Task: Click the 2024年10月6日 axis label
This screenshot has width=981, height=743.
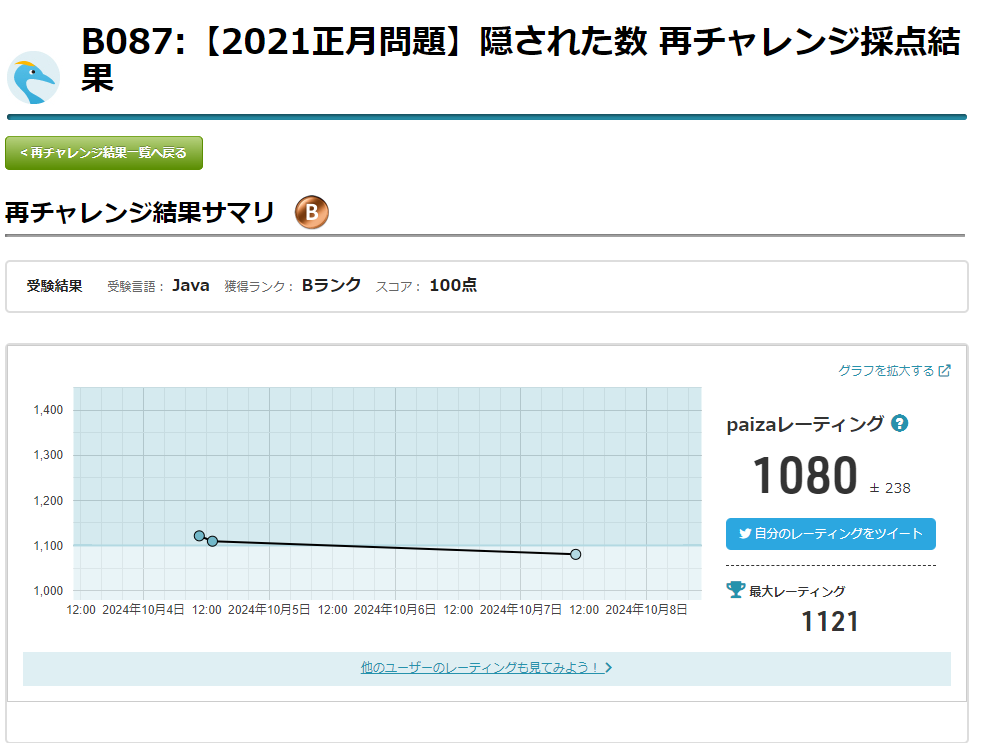Action: 395,609
